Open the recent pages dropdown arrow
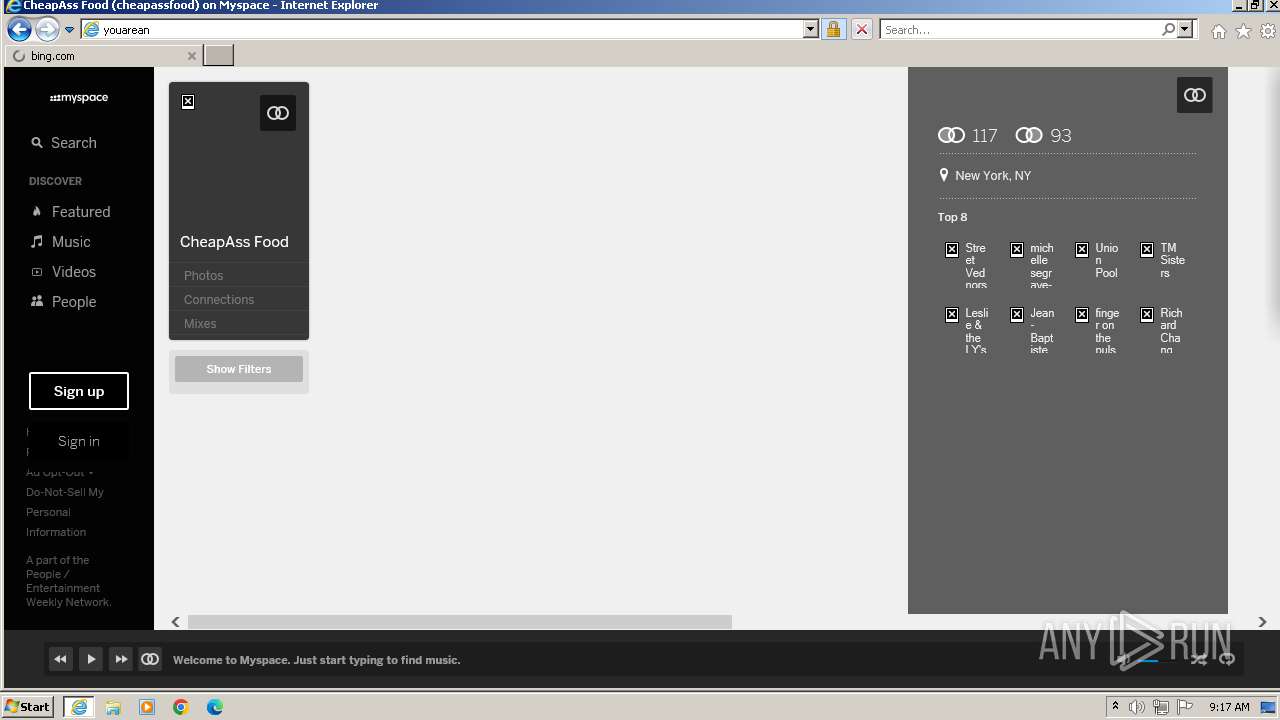Viewport: 1280px width, 720px height. tap(69, 30)
